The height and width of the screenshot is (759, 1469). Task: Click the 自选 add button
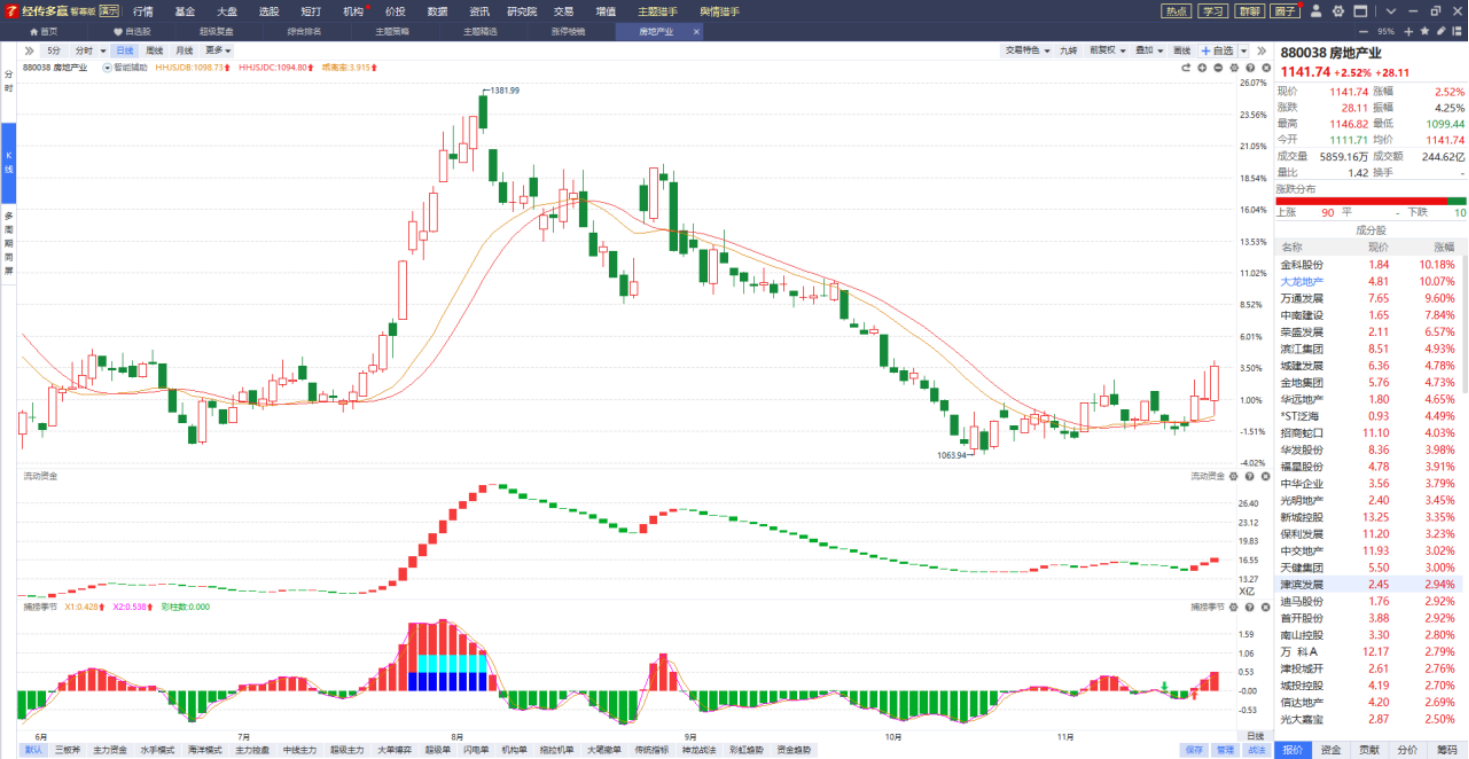(1218, 50)
